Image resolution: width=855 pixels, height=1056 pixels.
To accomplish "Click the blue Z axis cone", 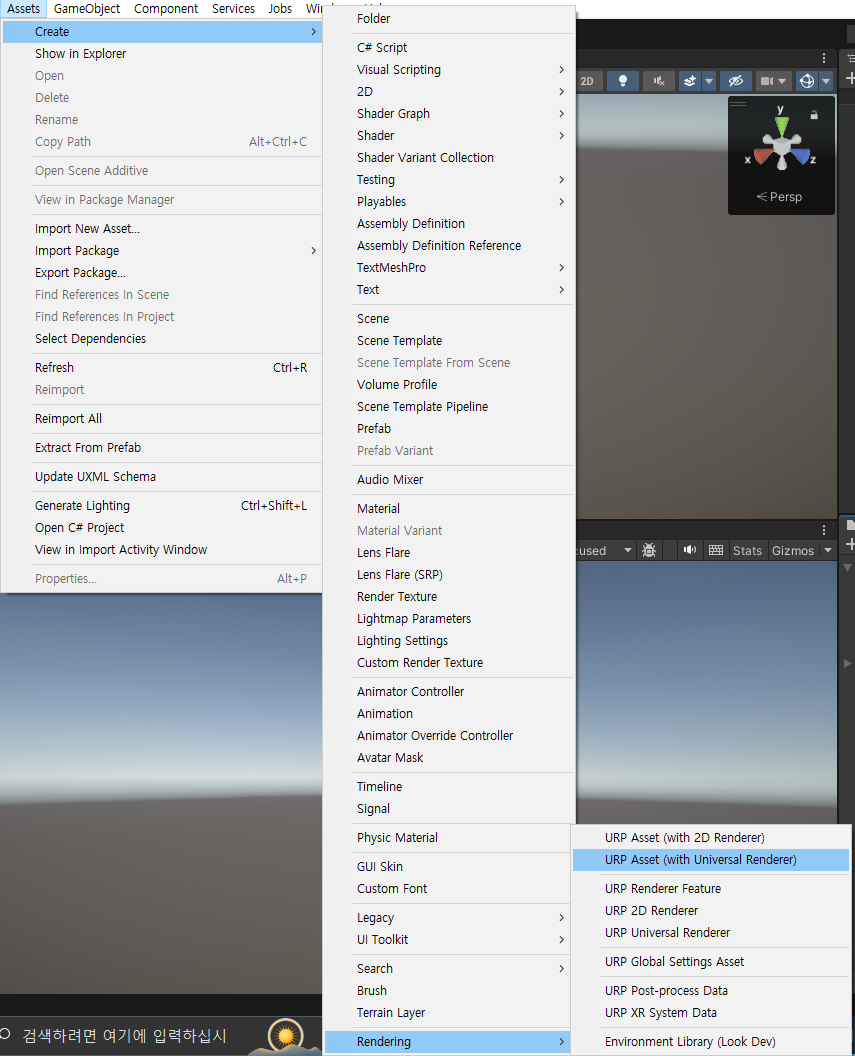I will point(800,156).
